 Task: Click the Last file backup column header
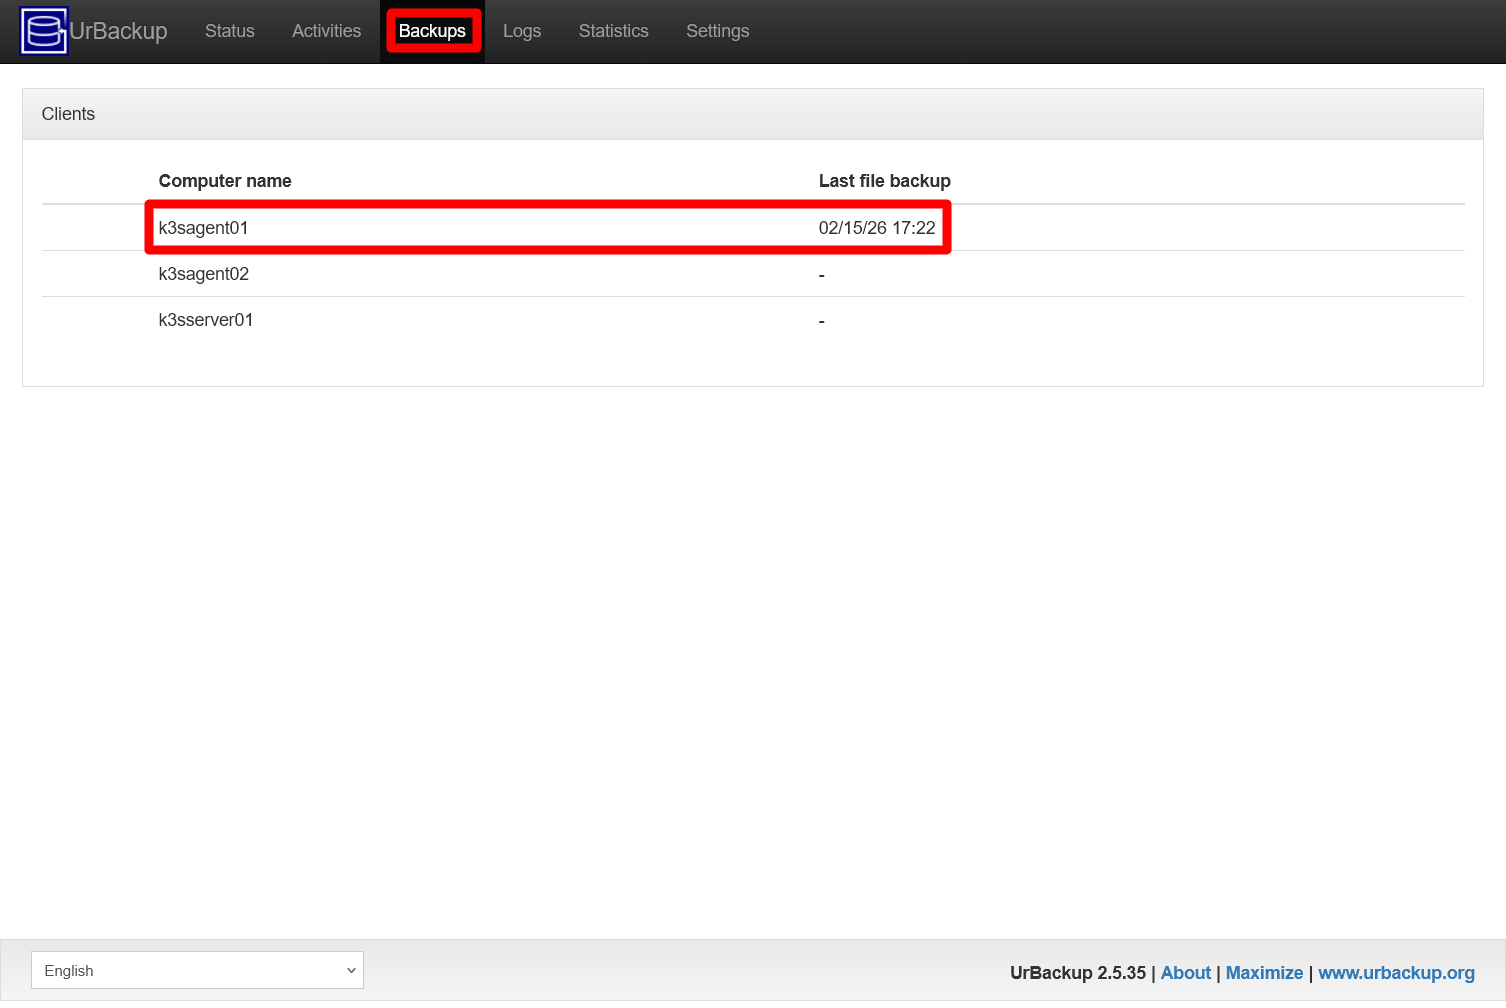click(x=884, y=181)
